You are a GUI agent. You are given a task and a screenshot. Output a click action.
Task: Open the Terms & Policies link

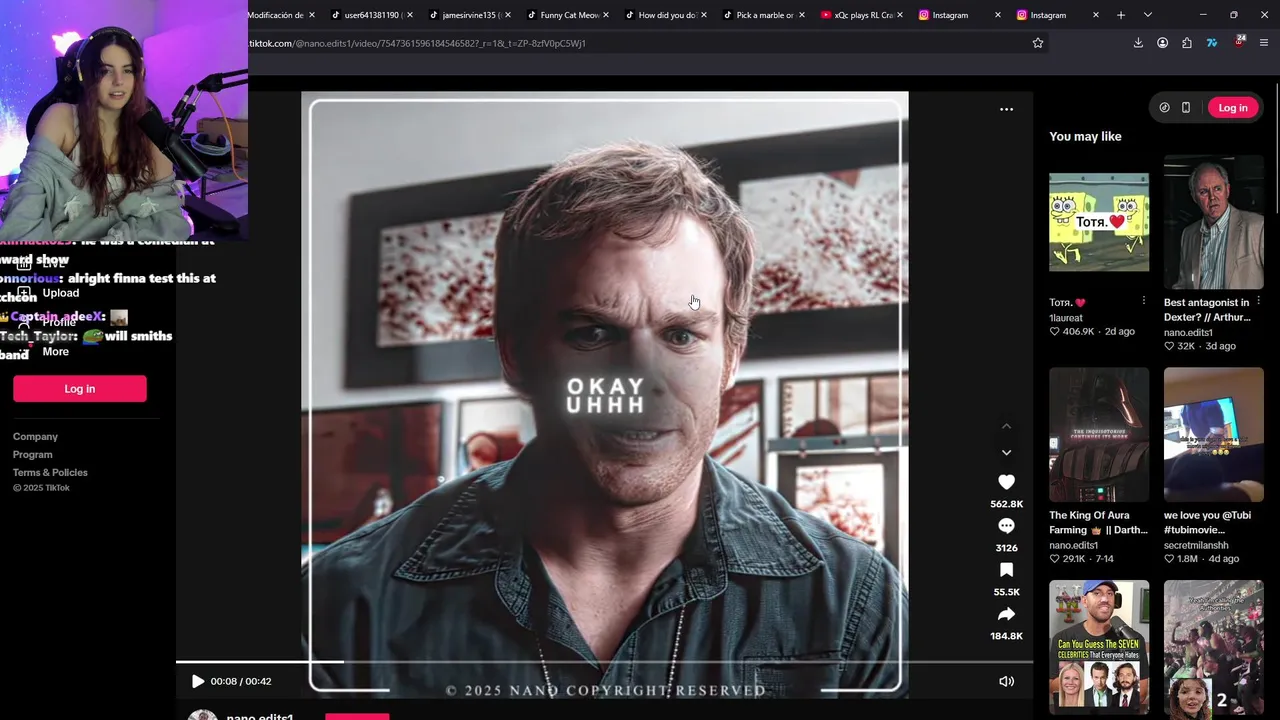coord(50,473)
